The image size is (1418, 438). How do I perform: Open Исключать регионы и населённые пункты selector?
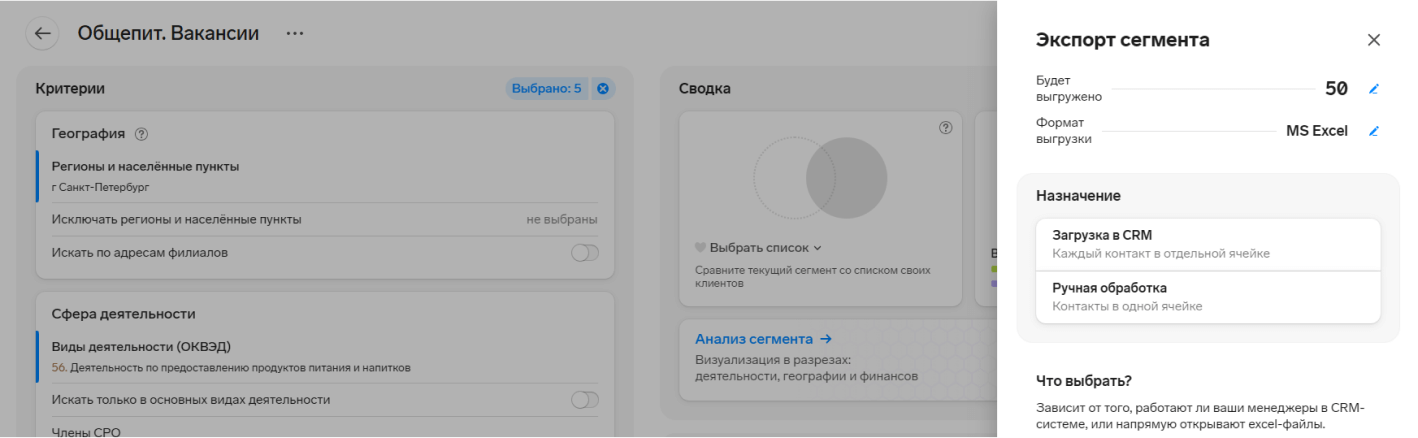click(x=325, y=219)
